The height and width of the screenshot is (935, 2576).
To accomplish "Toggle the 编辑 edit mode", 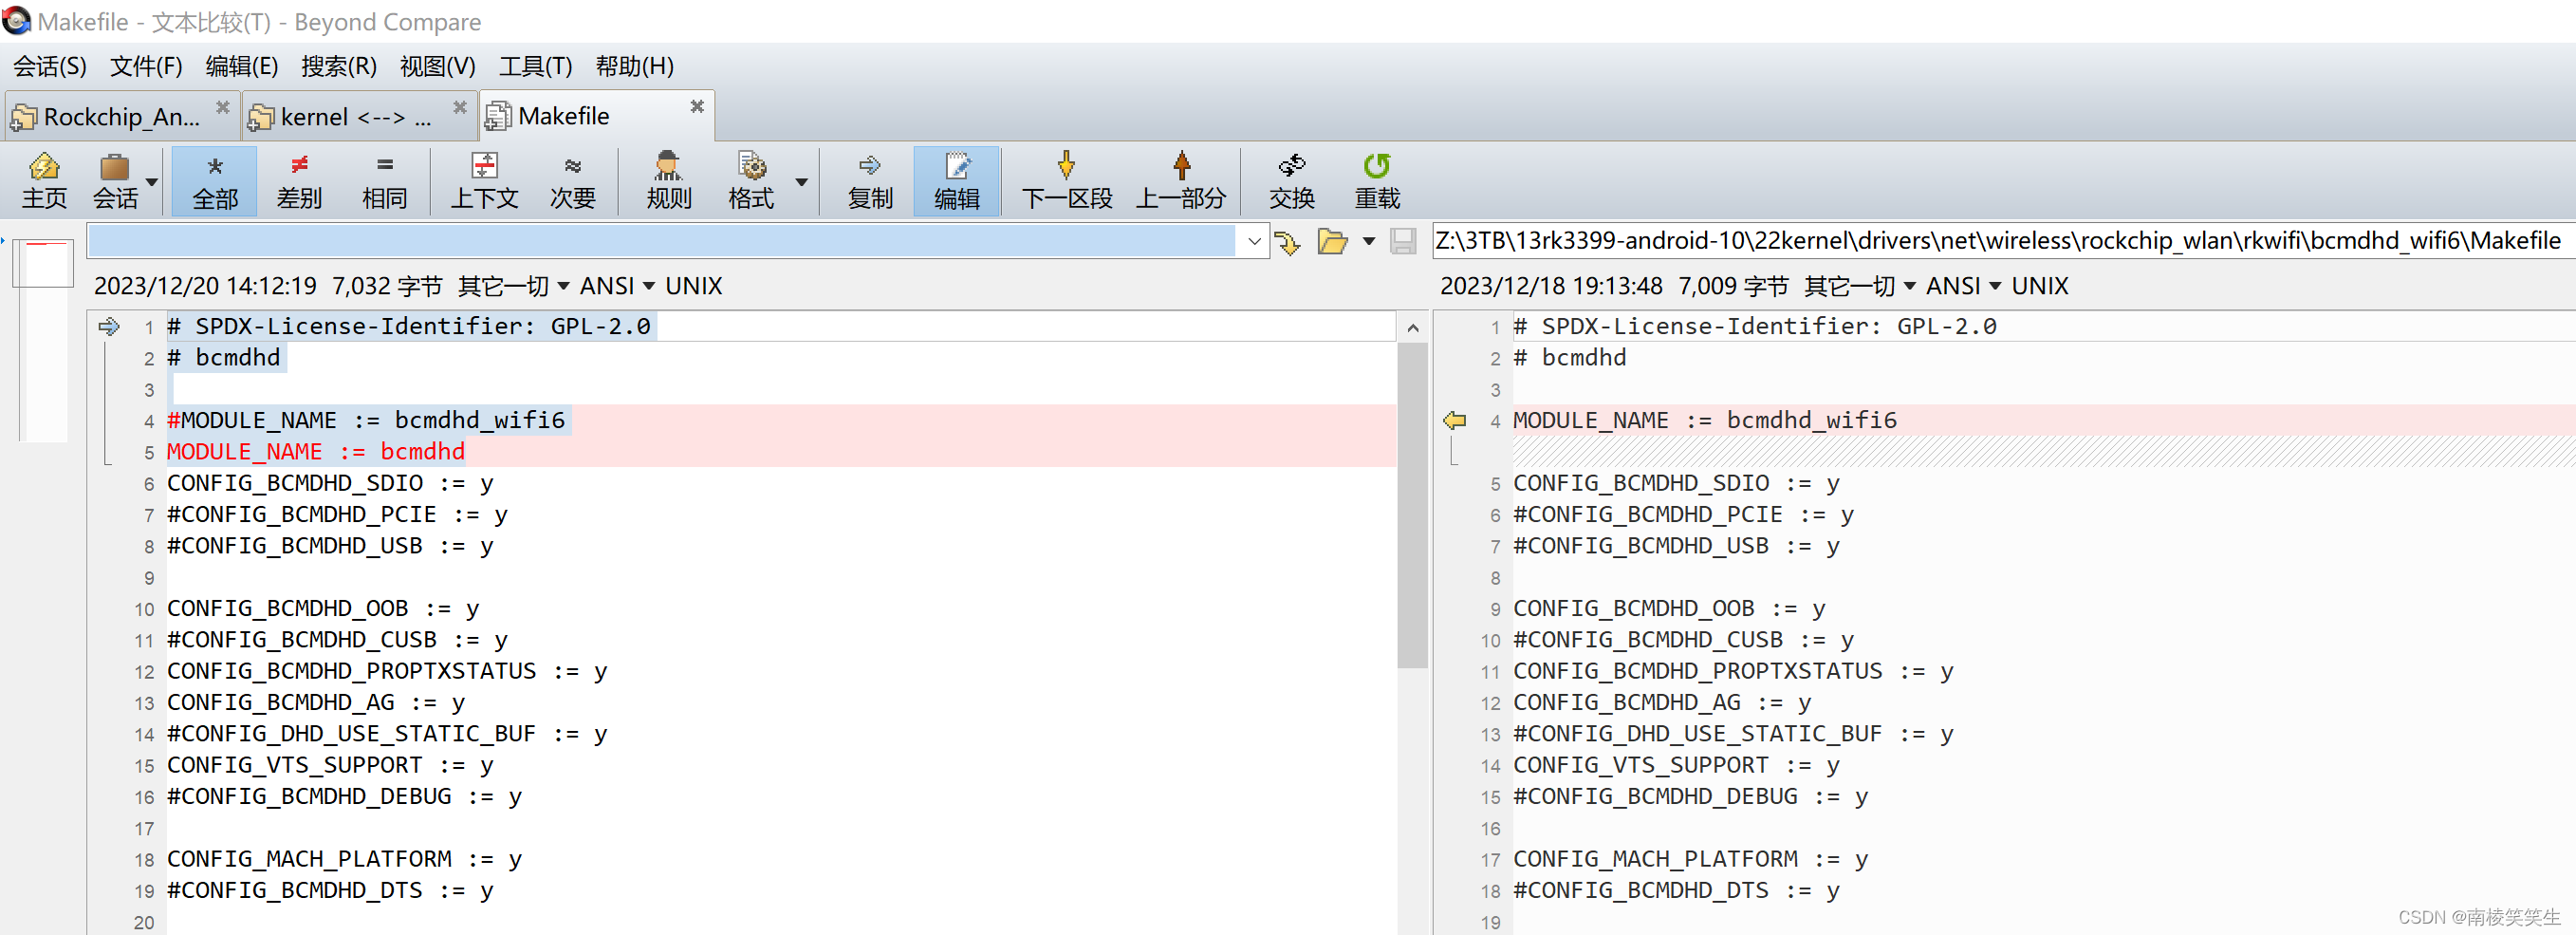I will click(x=957, y=181).
